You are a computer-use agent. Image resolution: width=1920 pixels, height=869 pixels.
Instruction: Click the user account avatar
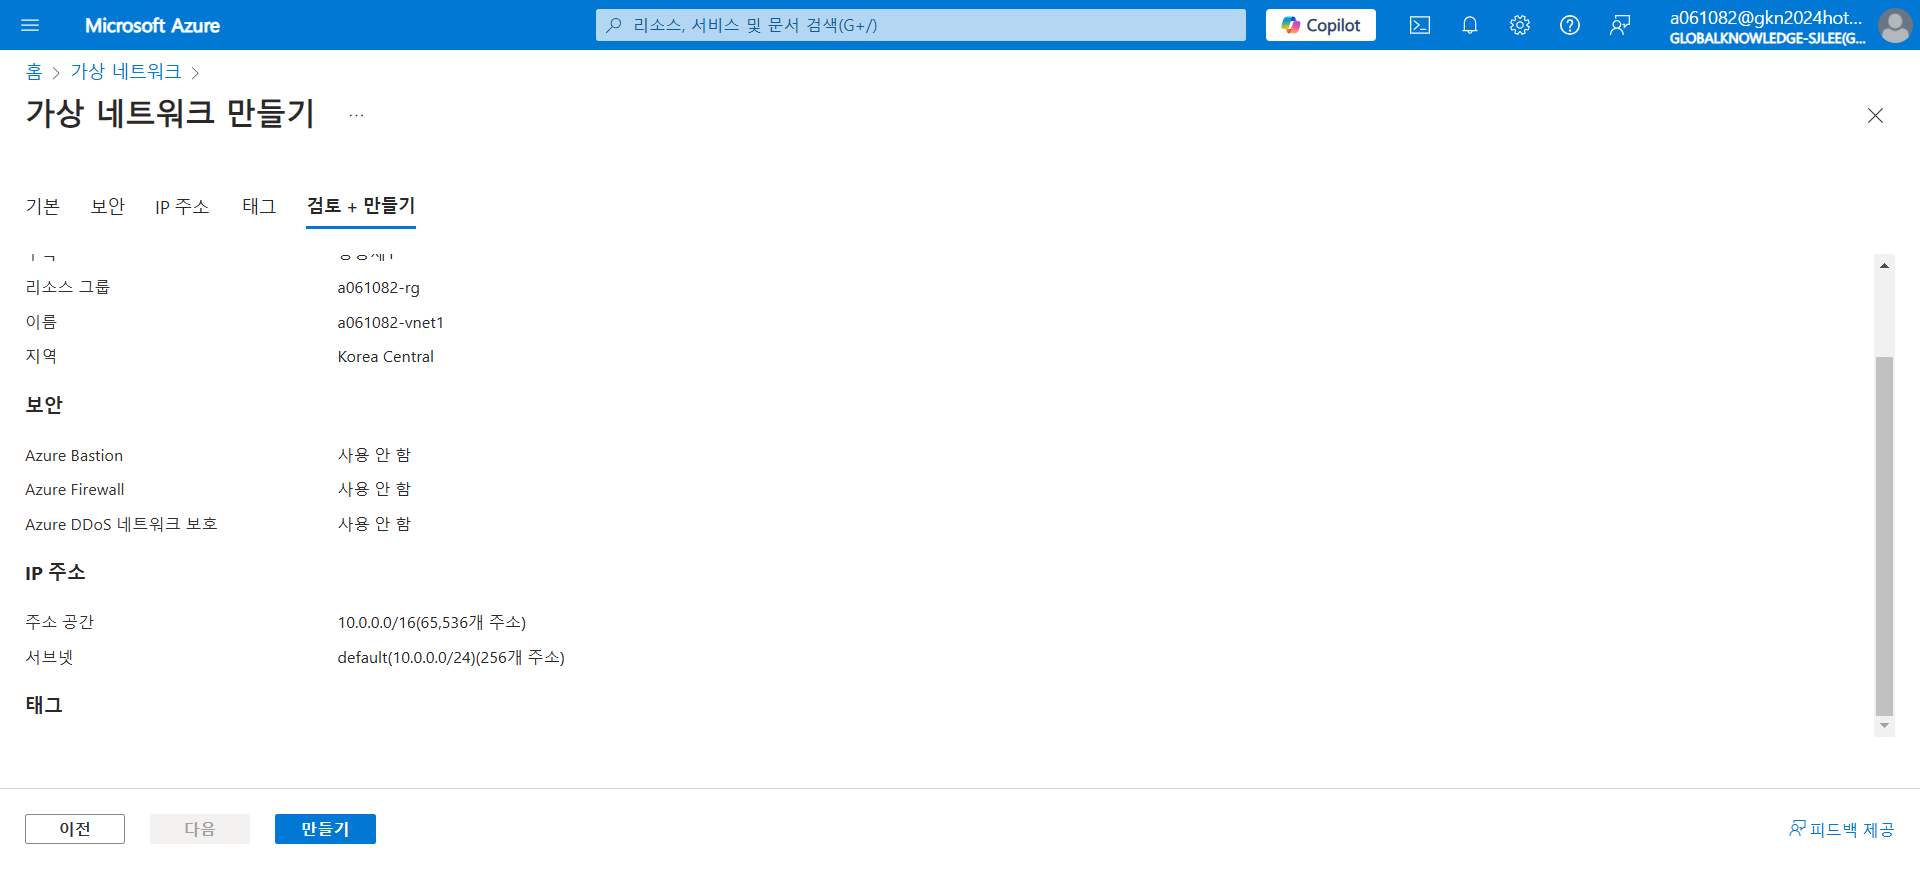pos(1895,25)
